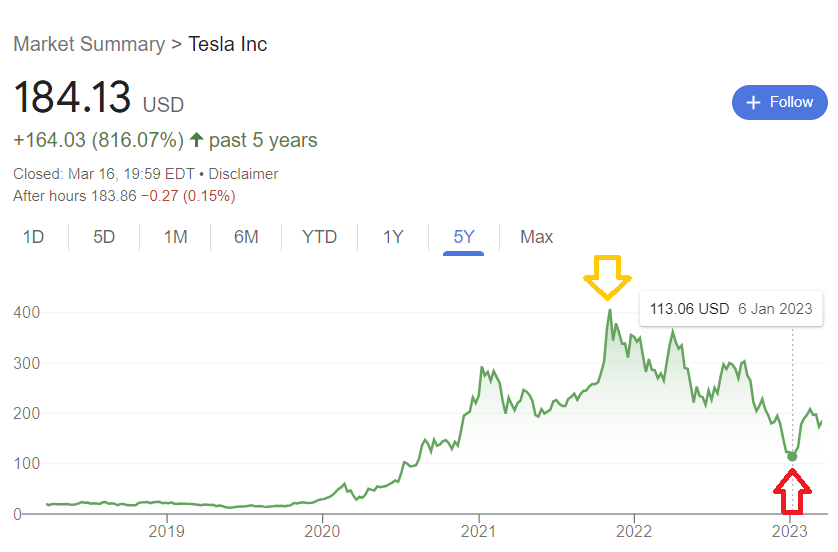The image size is (838, 552).
Task: Click the active 5Y tab
Action: (x=464, y=237)
